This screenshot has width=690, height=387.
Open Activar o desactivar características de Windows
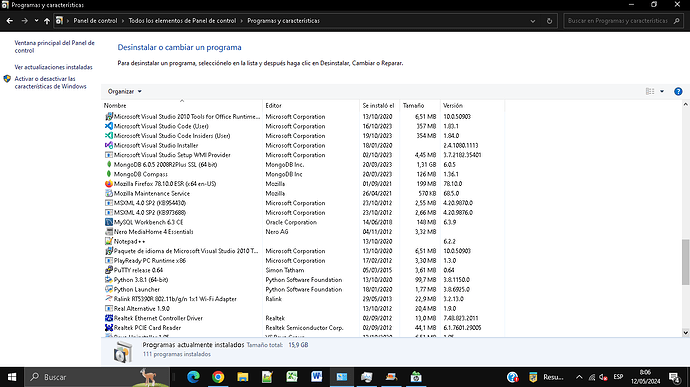[50, 82]
